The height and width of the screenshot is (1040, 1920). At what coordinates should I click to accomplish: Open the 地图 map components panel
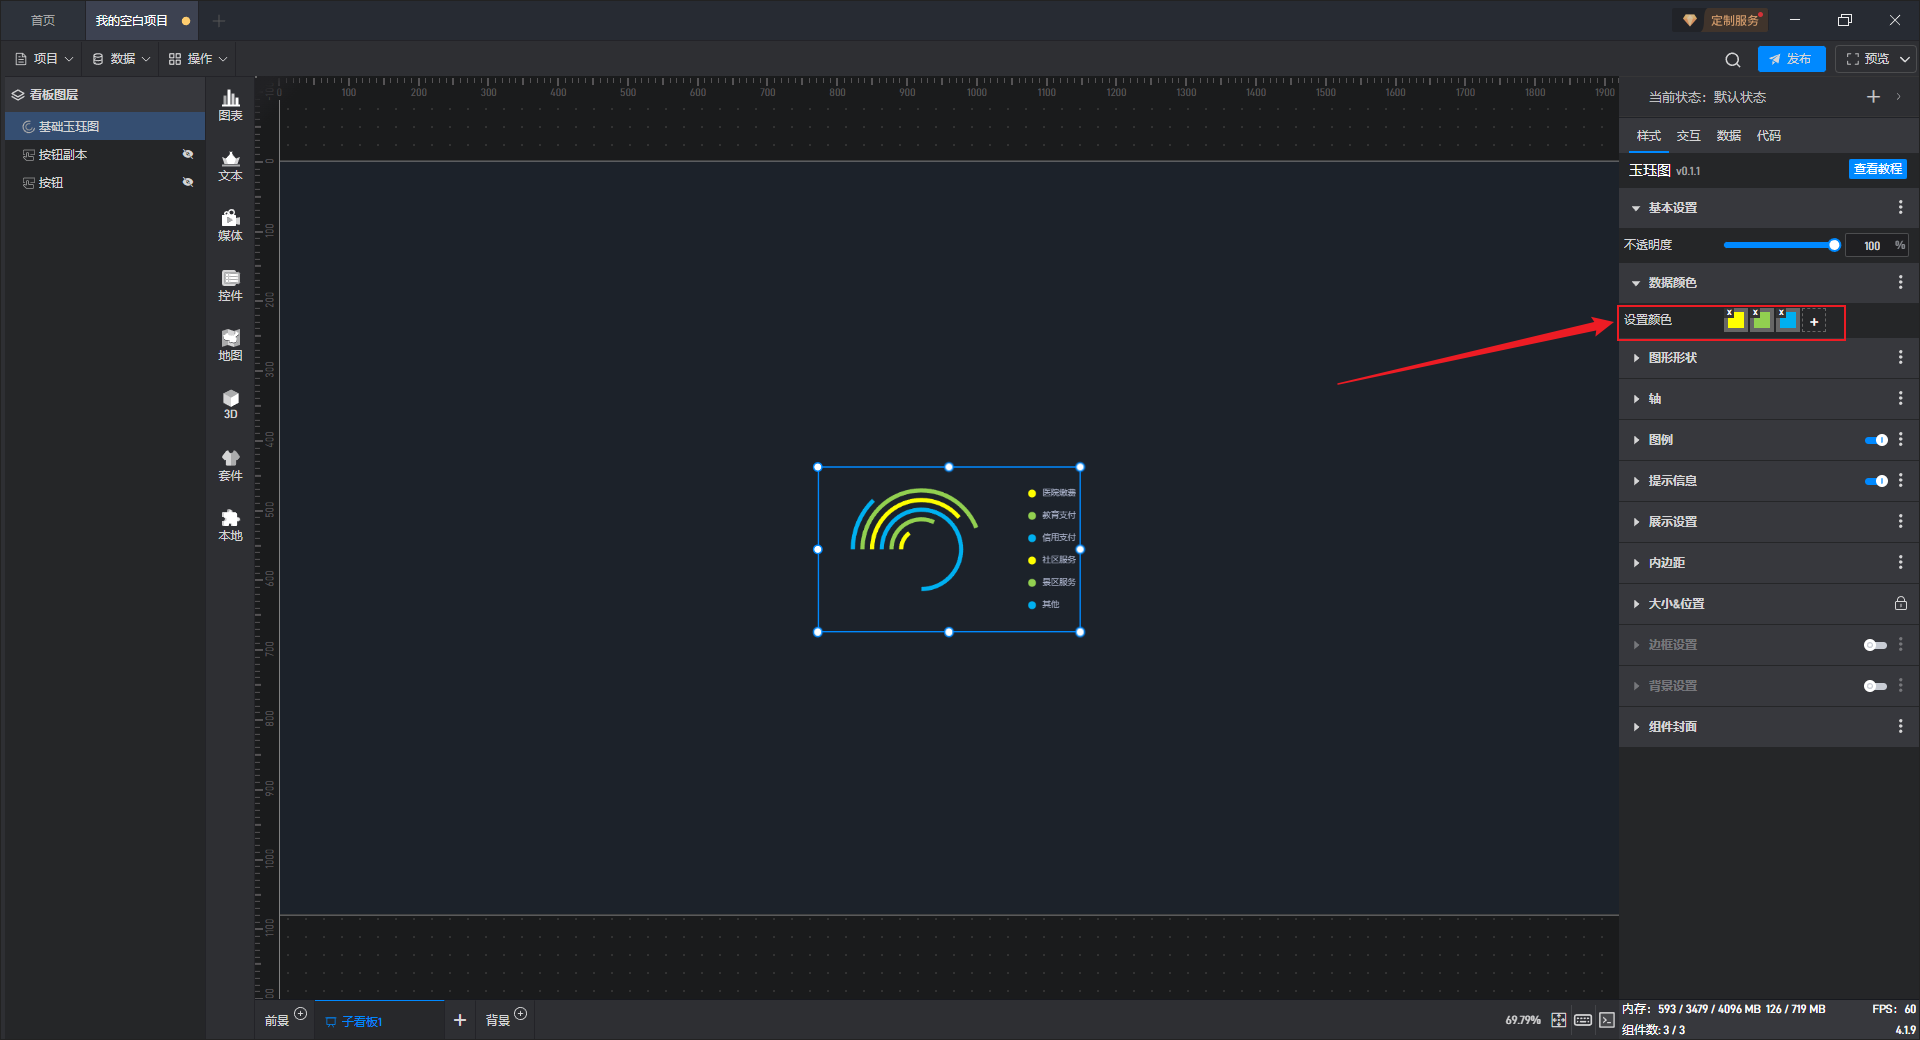point(230,345)
